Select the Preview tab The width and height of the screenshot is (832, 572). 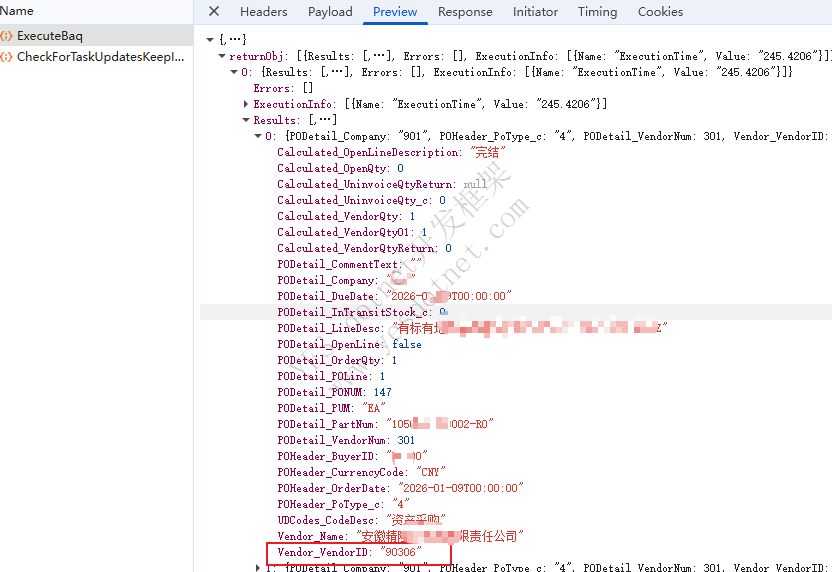[x=395, y=12]
